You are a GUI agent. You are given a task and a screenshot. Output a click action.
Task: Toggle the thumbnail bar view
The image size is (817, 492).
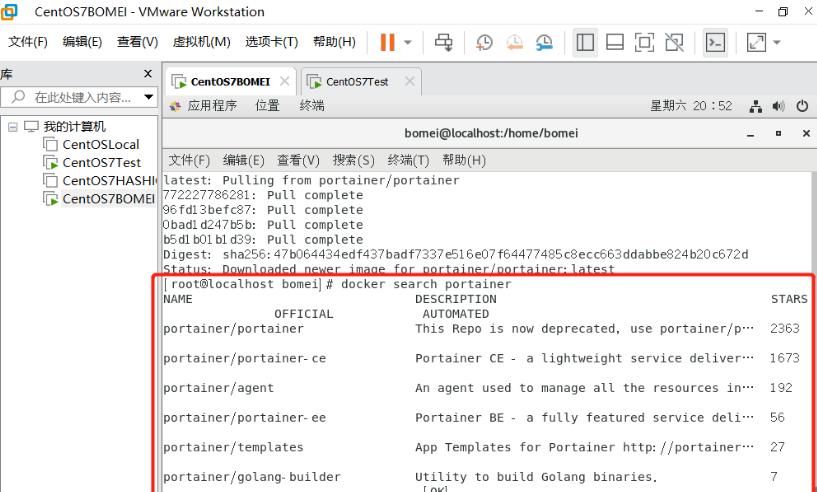click(x=615, y=42)
